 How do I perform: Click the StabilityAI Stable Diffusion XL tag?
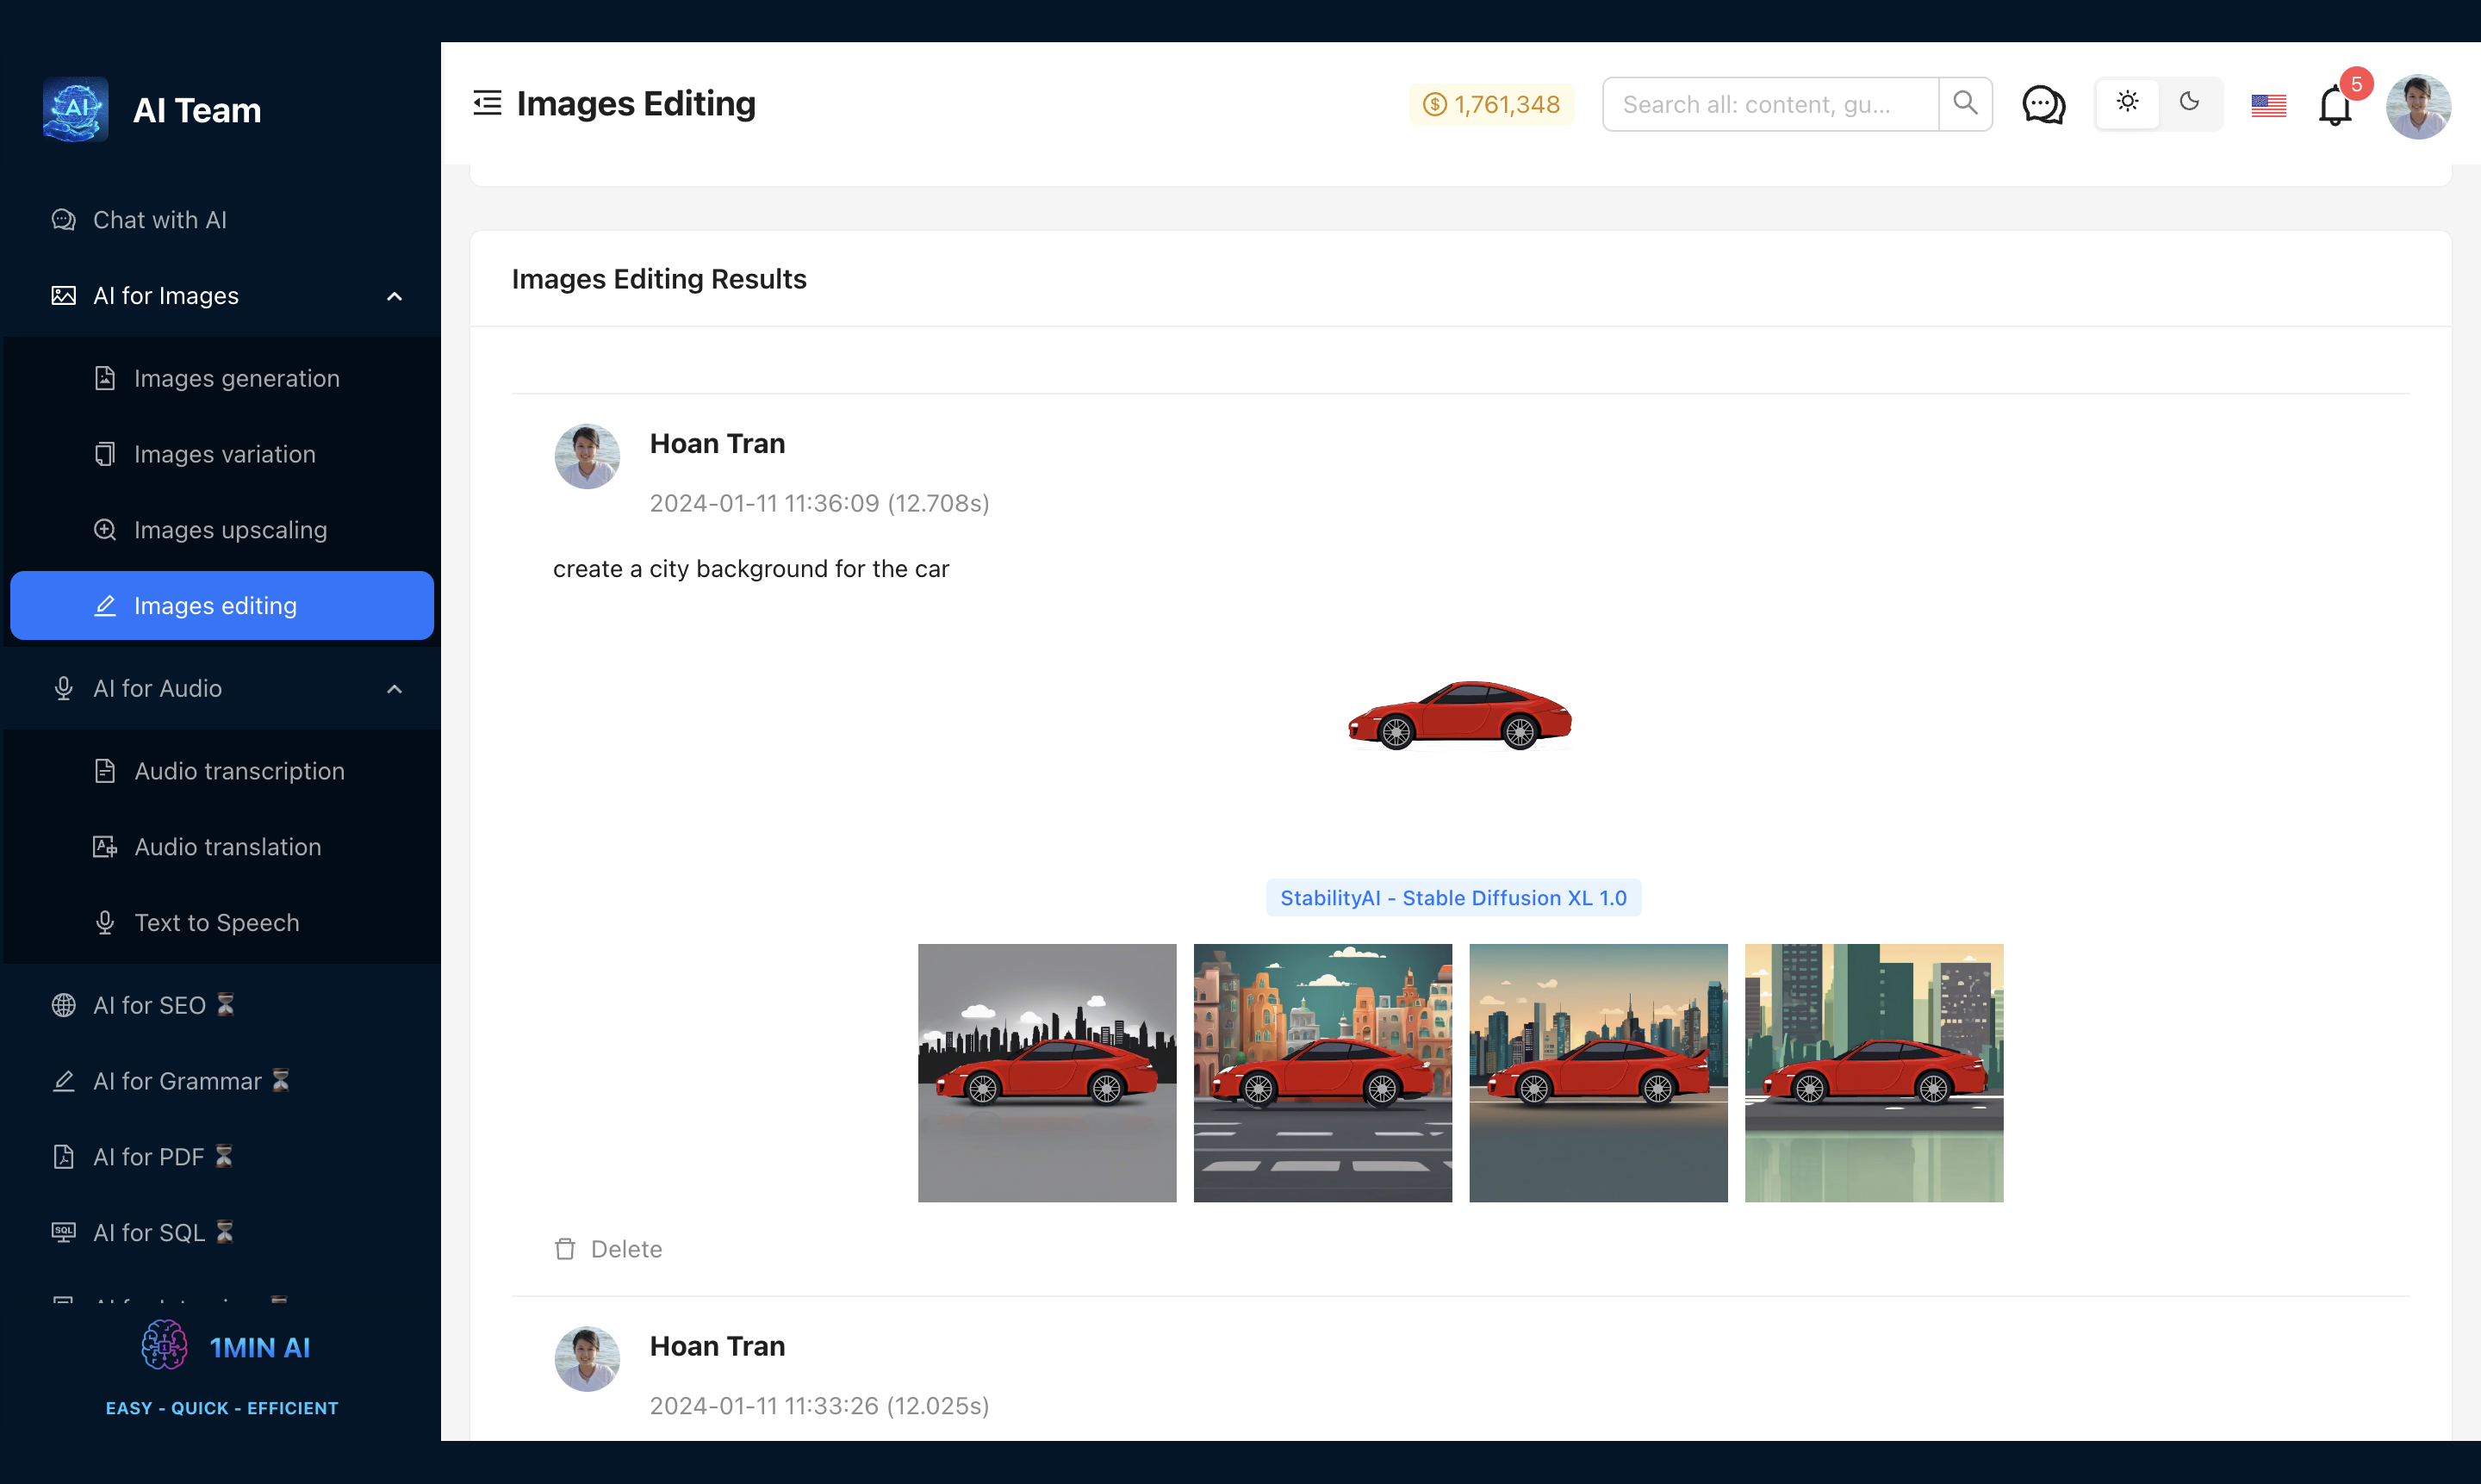(x=1452, y=897)
